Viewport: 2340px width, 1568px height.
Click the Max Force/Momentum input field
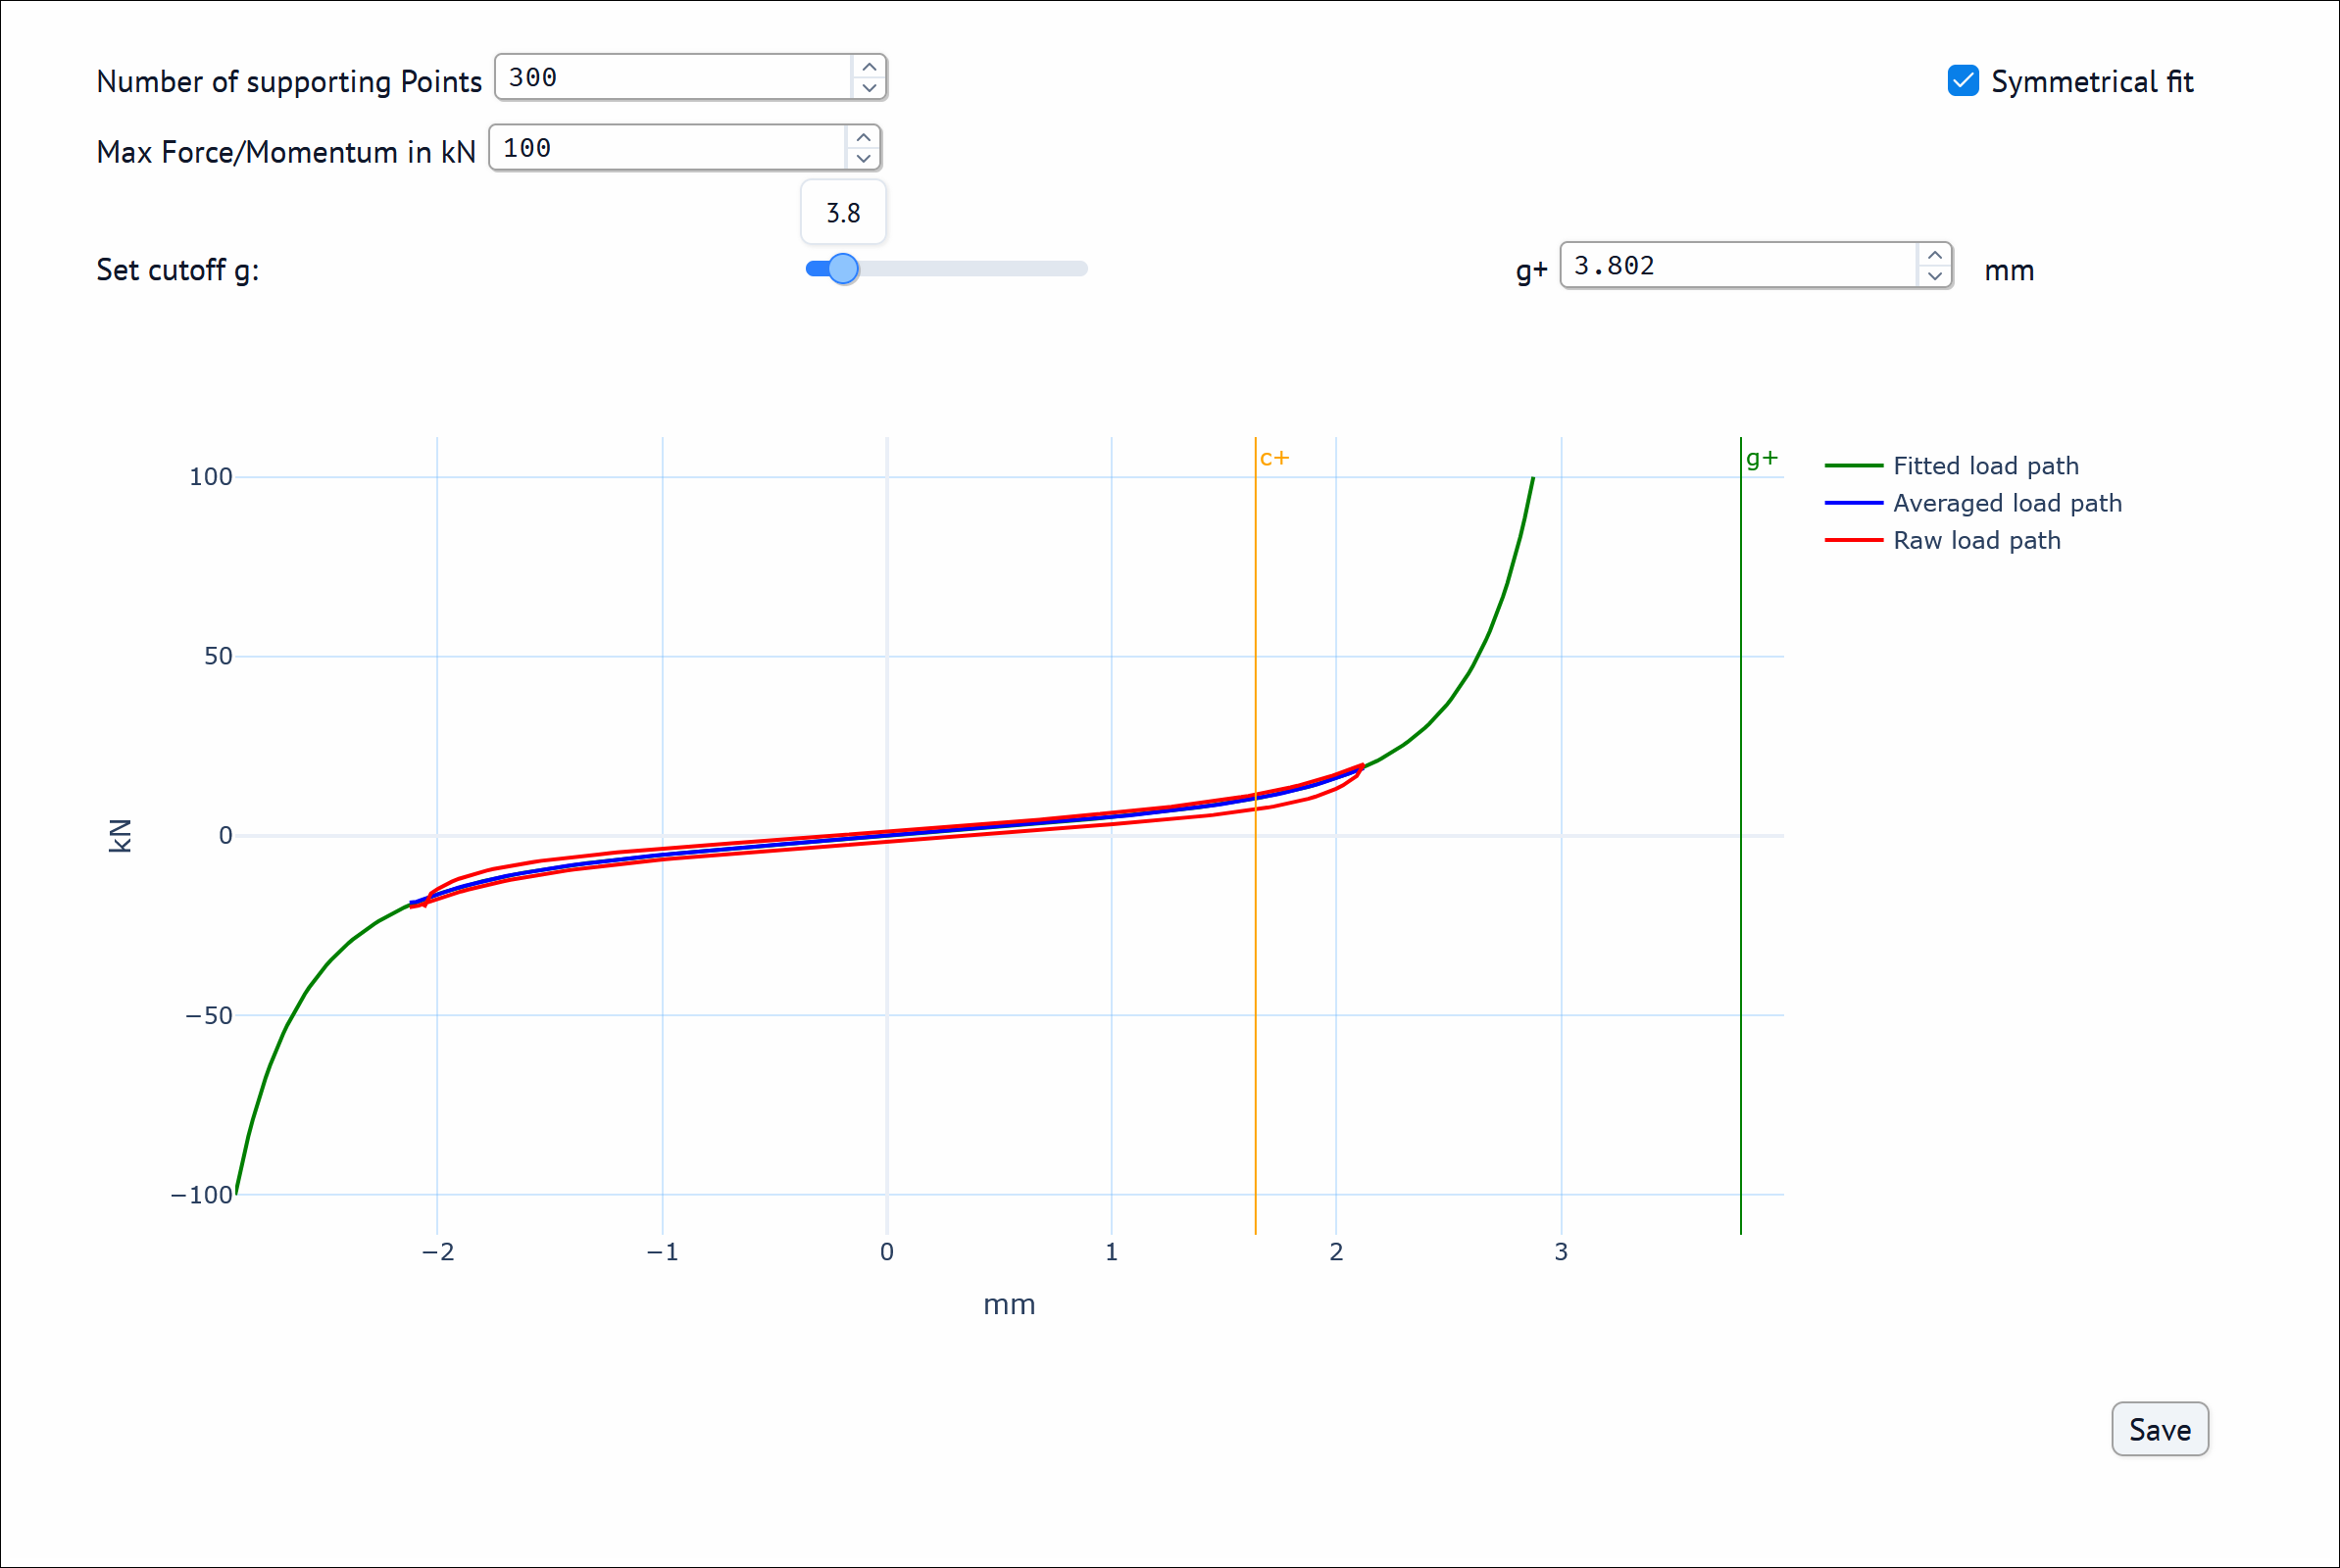coord(668,148)
